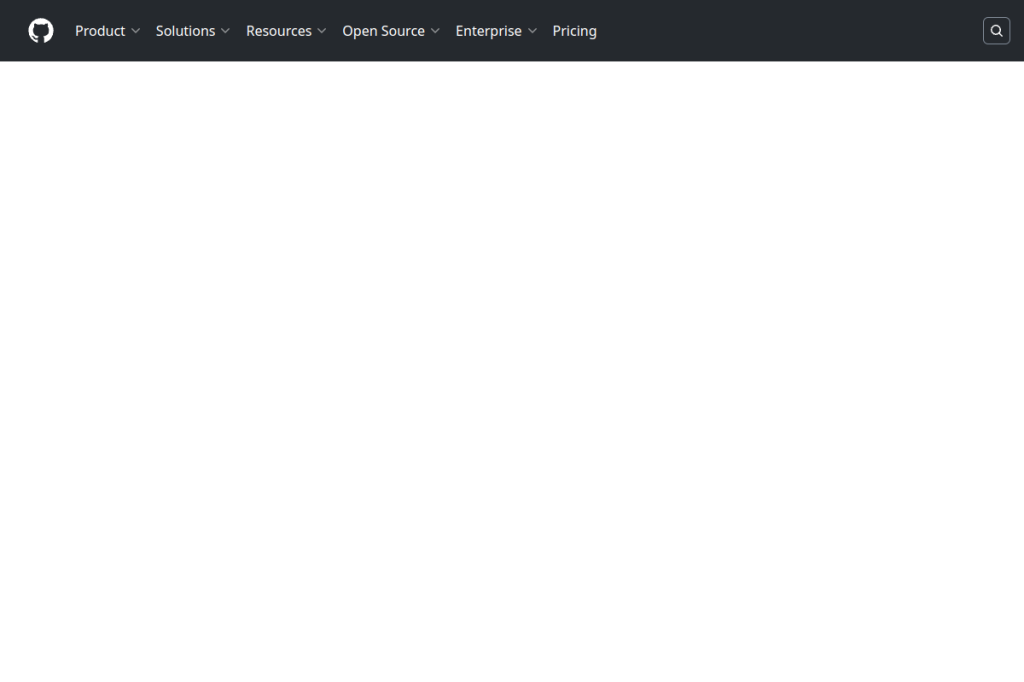Open the Open Source dropdown menu
The width and height of the screenshot is (1024, 682).
(391, 31)
